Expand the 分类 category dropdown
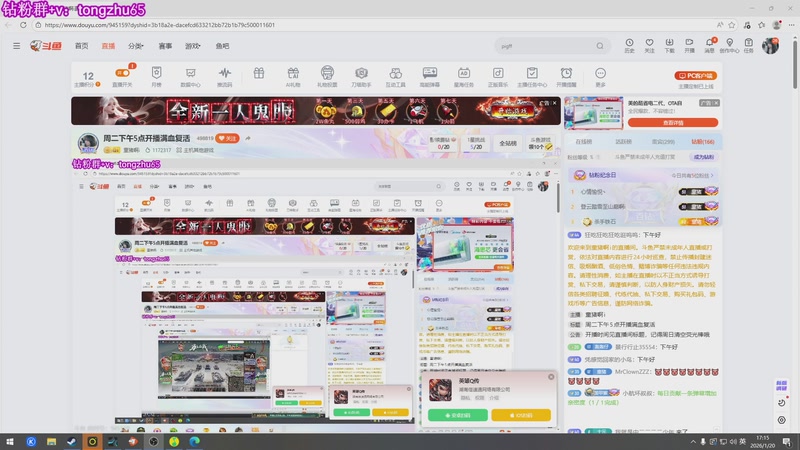 tap(136, 46)
